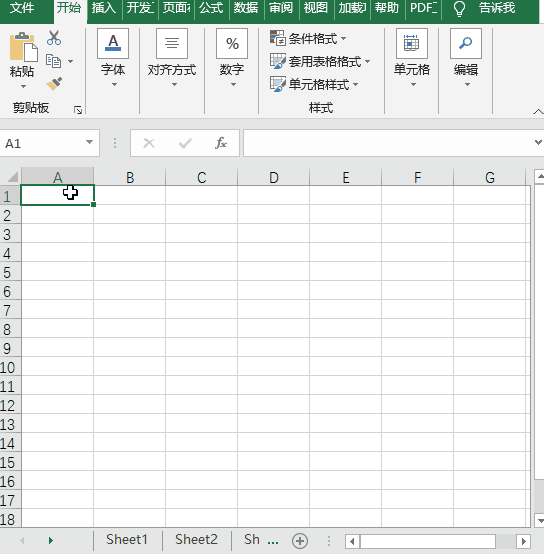The height and width of the screenshot is (554, 544).
Task: Click the horizontal scrollbar right arrow
Action: click(524, 541)
